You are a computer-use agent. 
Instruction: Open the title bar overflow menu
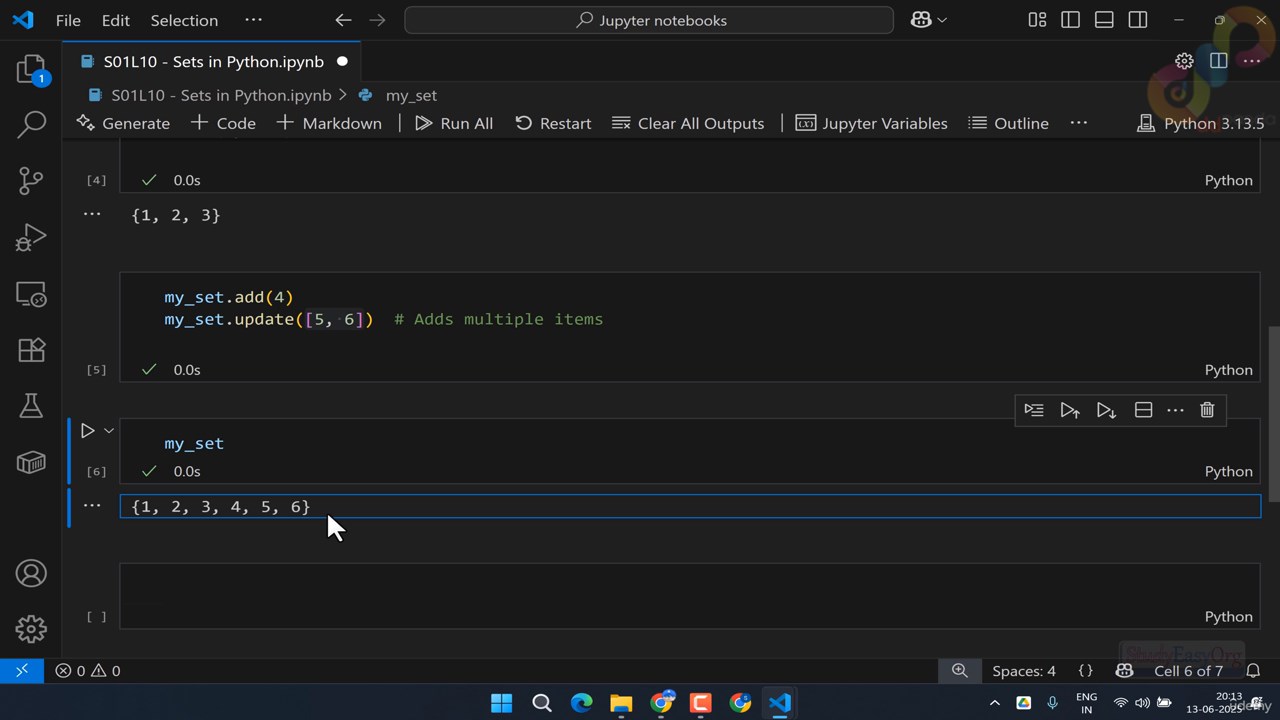coord(253,20)
